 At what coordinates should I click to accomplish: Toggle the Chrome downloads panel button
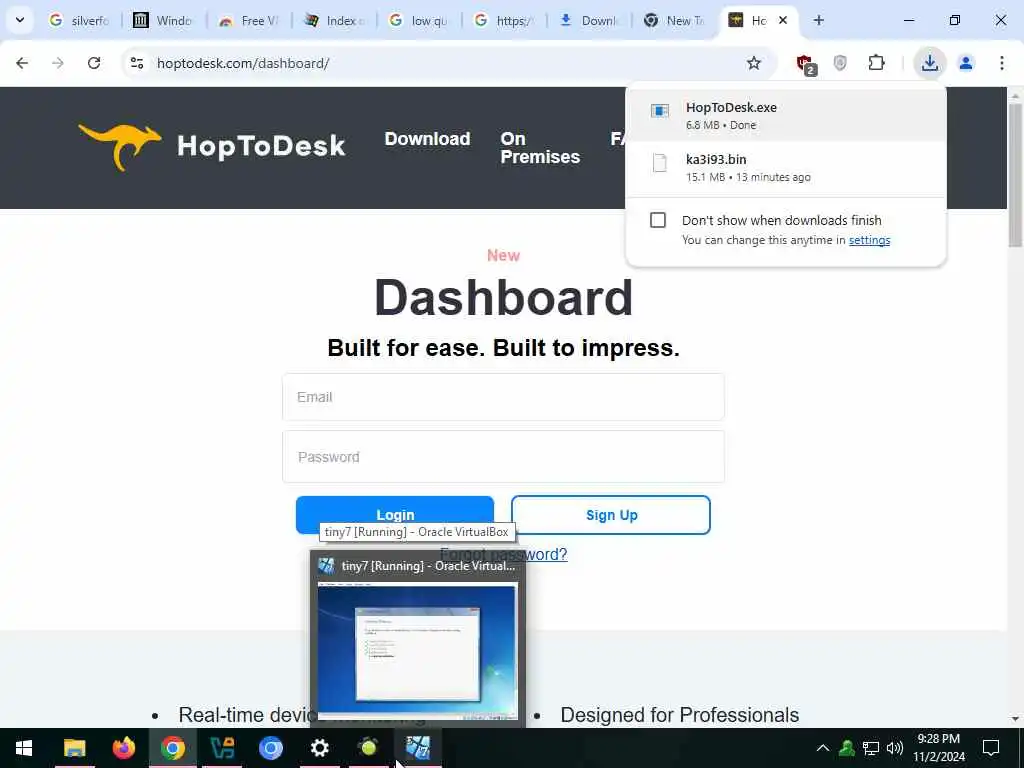(x=929, y=63)
